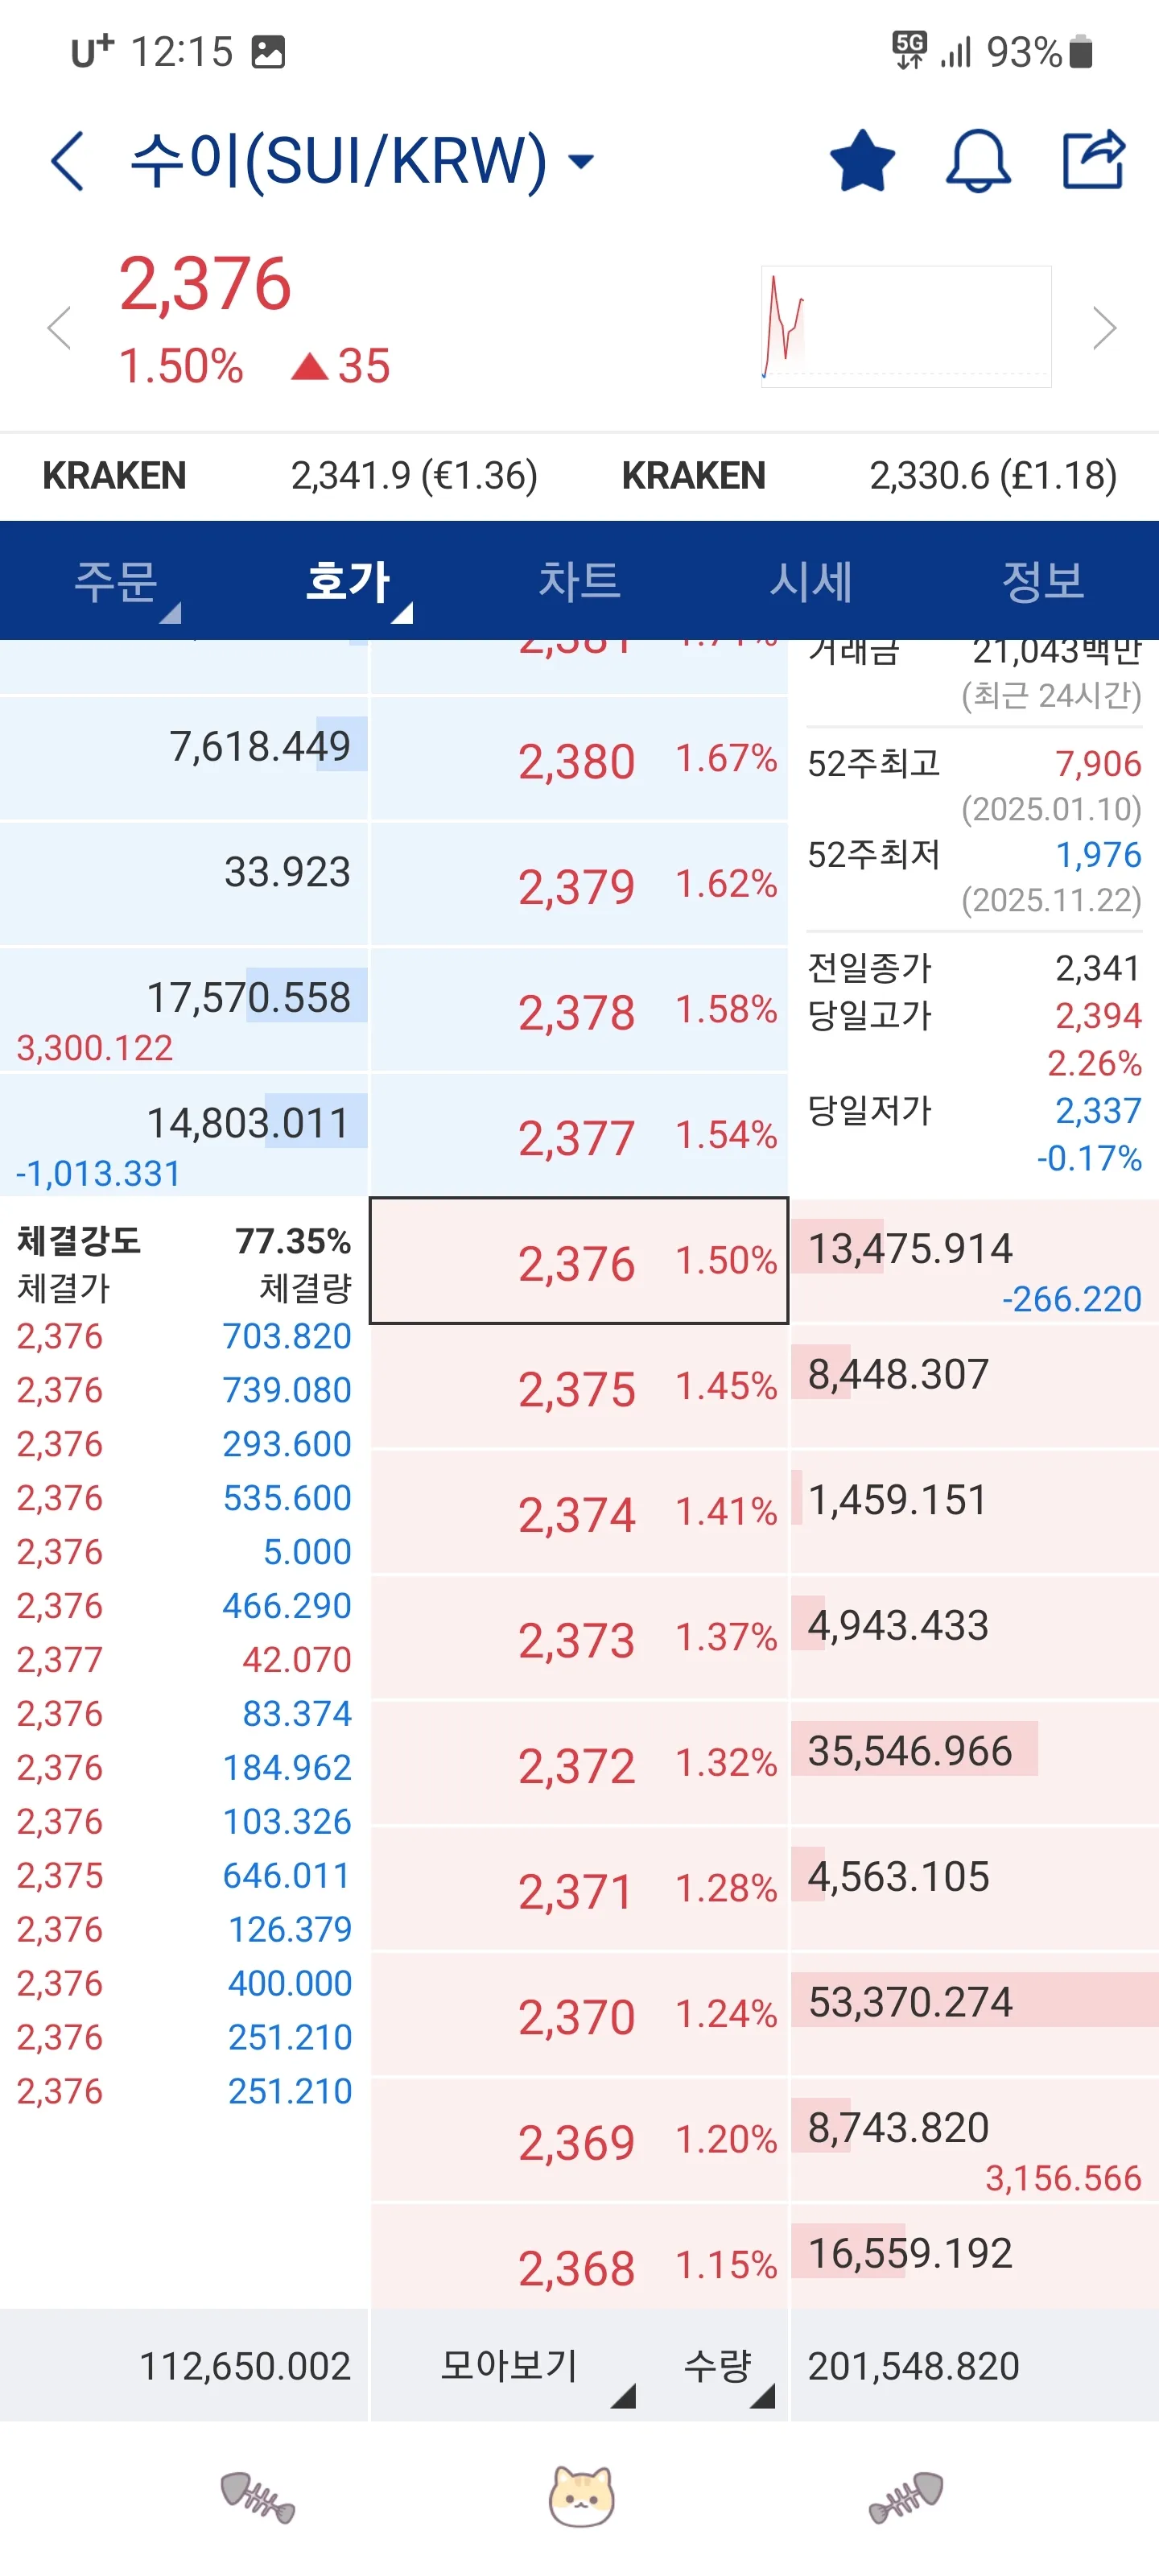1159x2576 pixels.
Task: Tap the 2,370 bid volume bar
Action: coord(973,2002)
